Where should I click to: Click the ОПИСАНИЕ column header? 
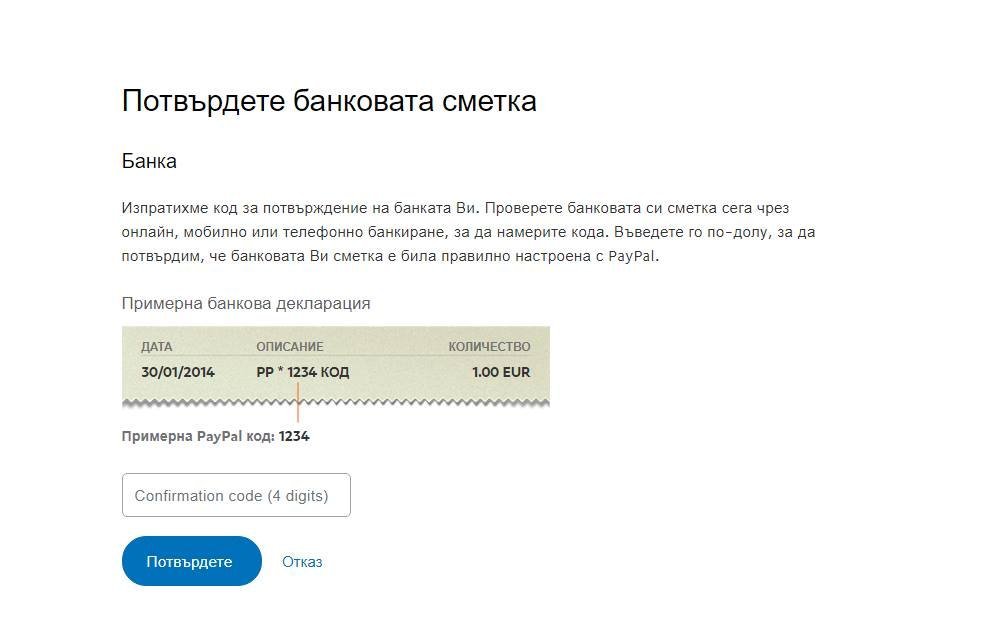(290, 347)
